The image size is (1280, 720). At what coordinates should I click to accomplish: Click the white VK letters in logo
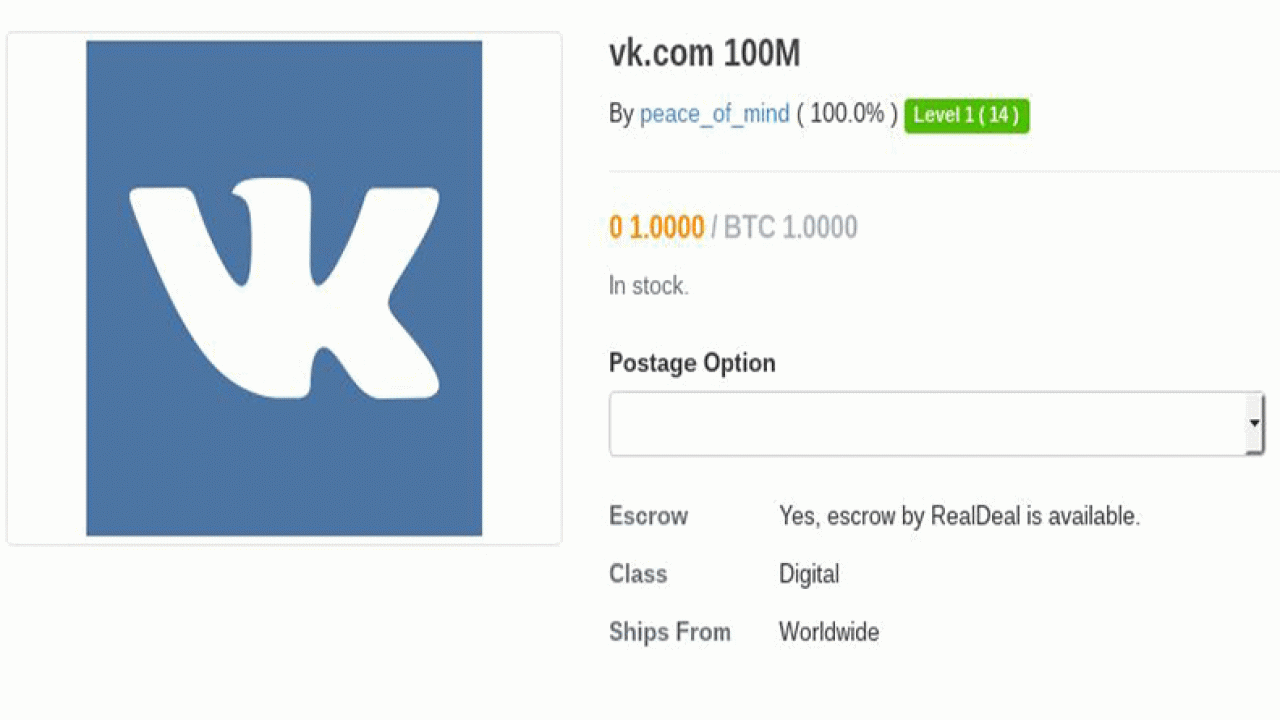[x=284, y=289]
